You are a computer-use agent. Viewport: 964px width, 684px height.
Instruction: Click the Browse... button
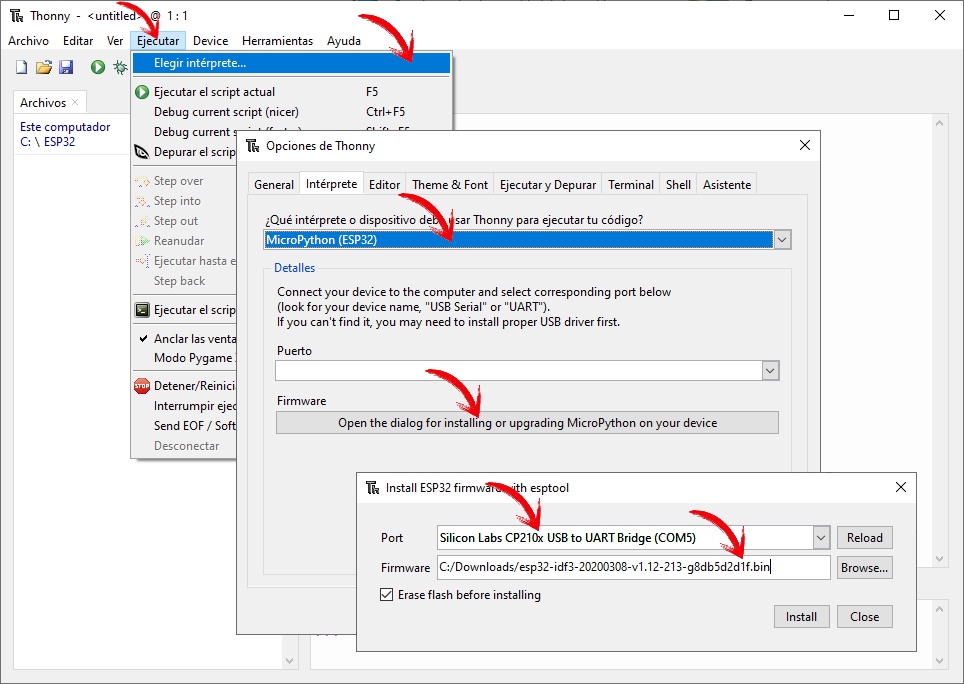[x=864, y=568]
